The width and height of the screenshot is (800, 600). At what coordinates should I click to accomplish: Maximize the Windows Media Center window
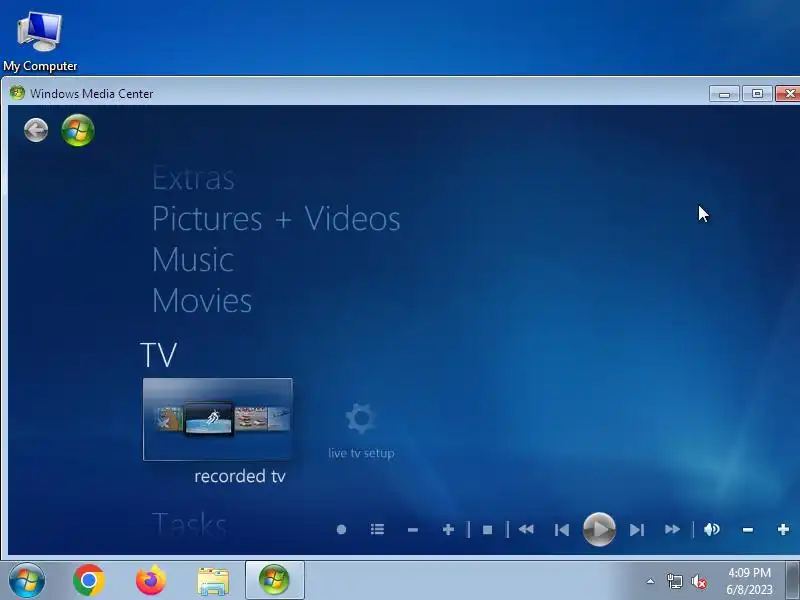coord(757,94)
